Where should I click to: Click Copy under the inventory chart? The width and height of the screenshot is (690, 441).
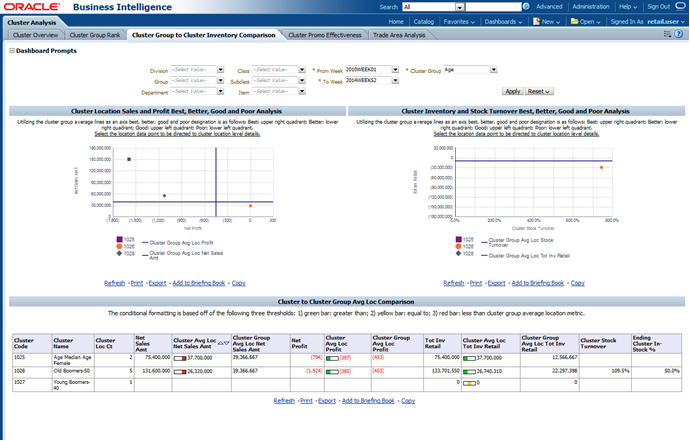click(x=578, y=283)
